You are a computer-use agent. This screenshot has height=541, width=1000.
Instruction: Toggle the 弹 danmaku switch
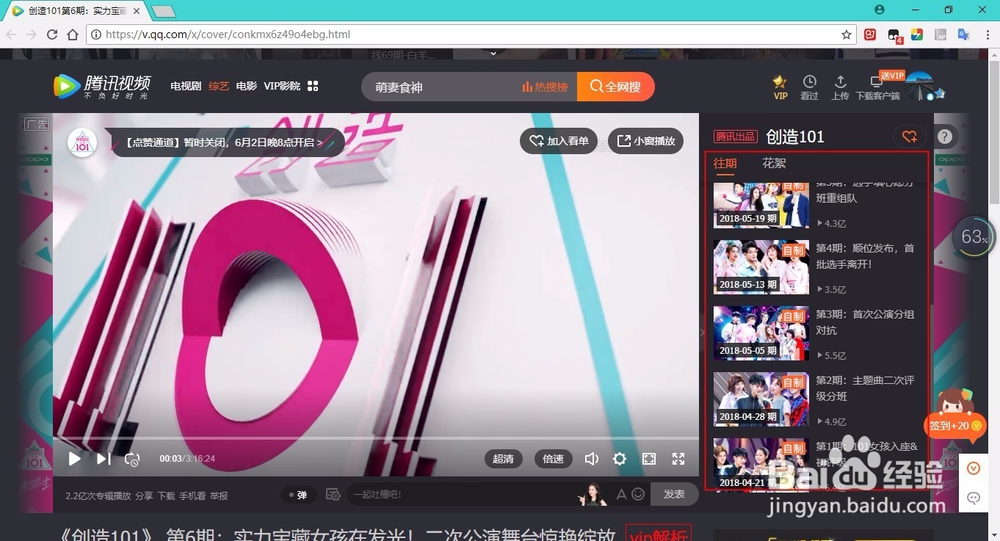tap(298, 494)
